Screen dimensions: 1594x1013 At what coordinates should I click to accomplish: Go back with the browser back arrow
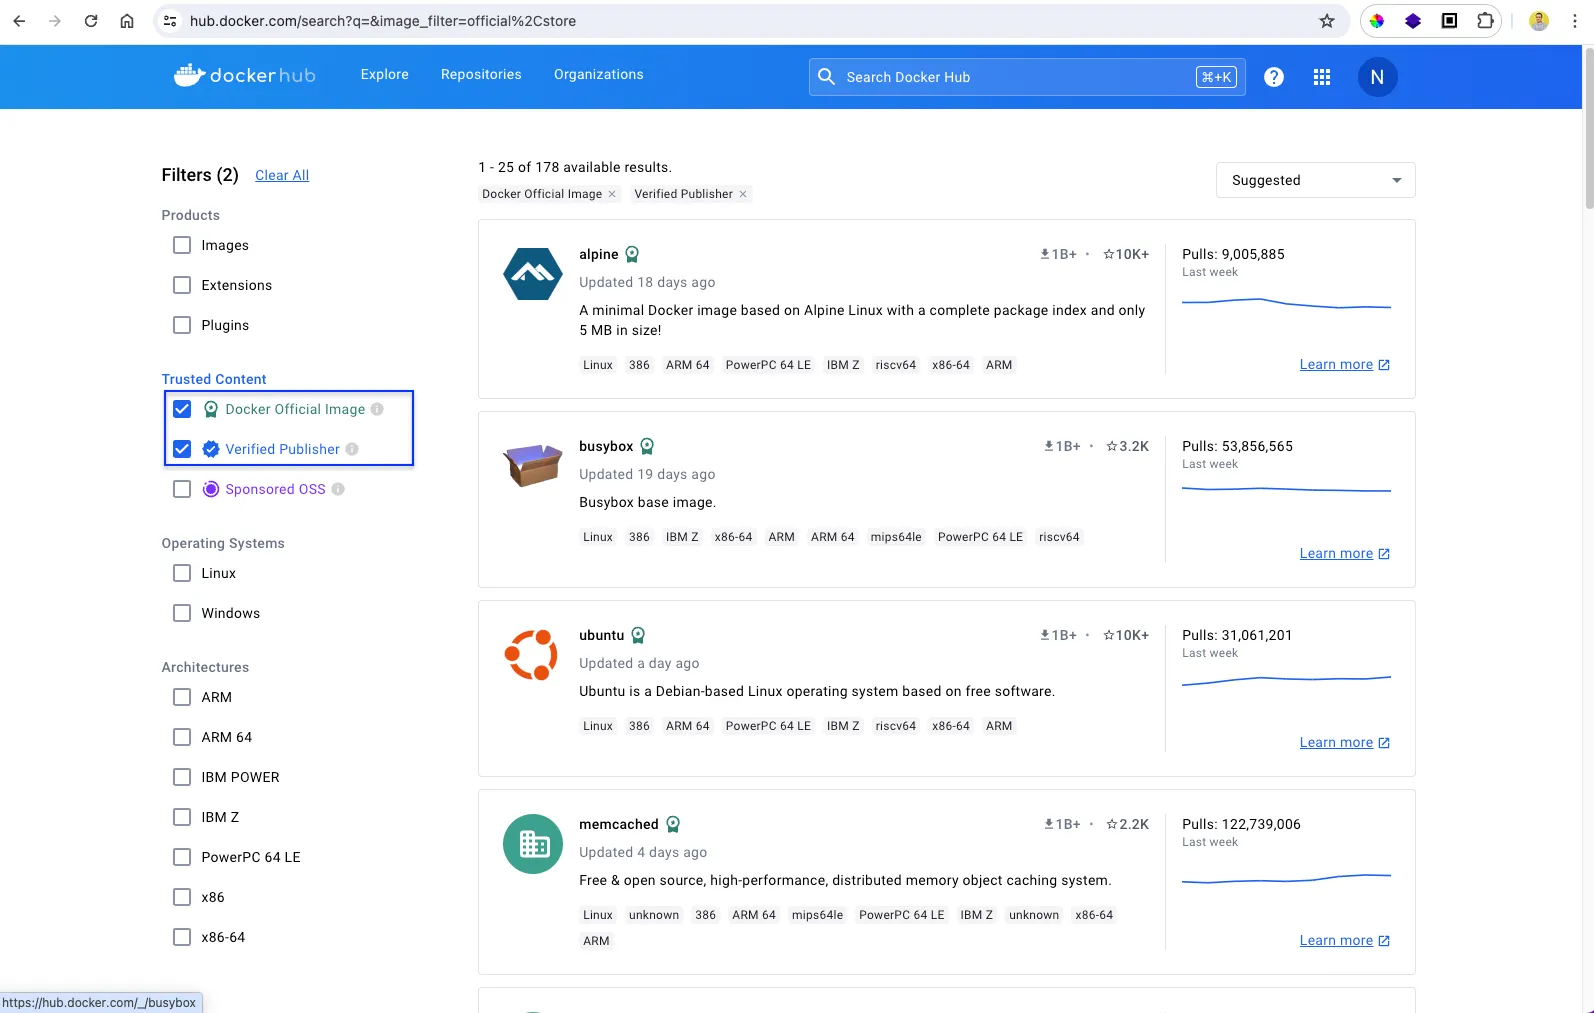click(x=19, y=21)
